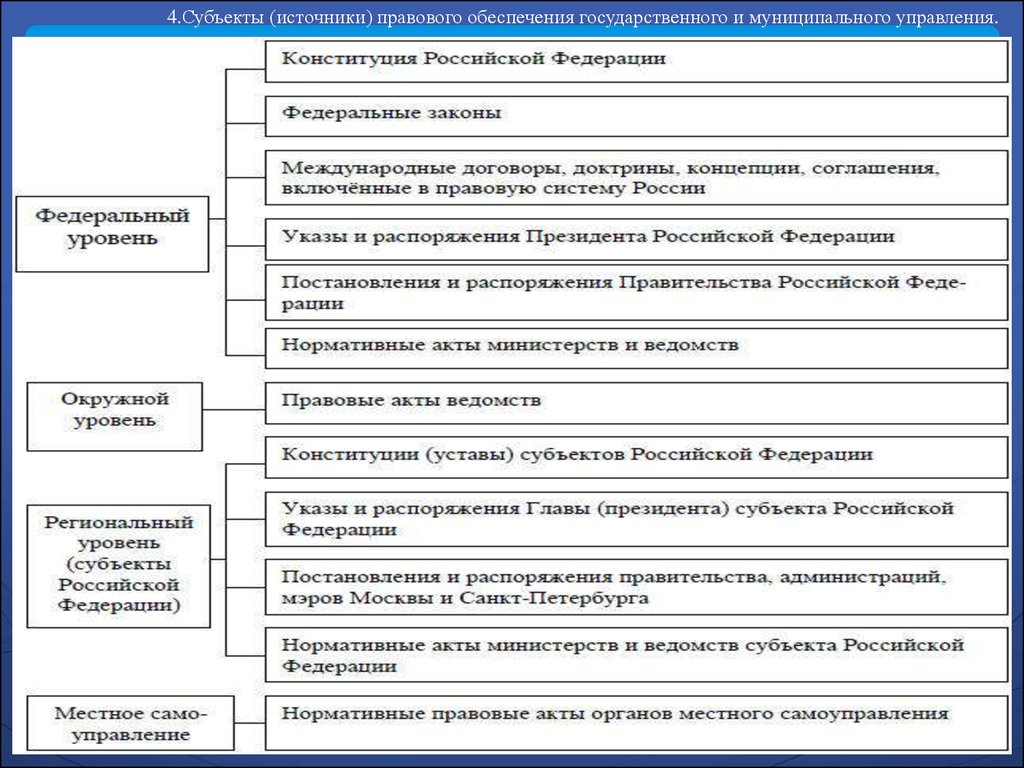This screenshot has width=1024, height=768.
Task: Click Указы и распоряжения Главы субъекта box
Action: [636, 518]
